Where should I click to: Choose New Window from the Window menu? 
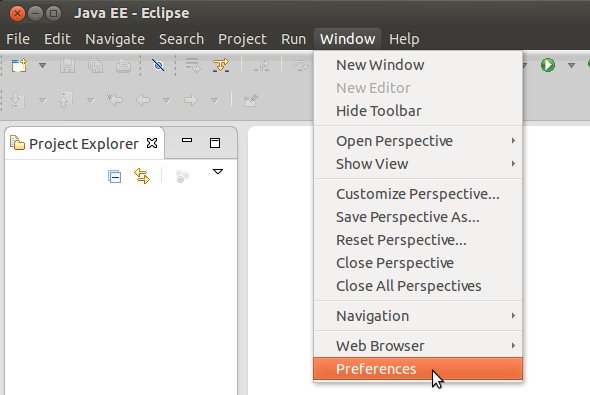pos(418,65)
